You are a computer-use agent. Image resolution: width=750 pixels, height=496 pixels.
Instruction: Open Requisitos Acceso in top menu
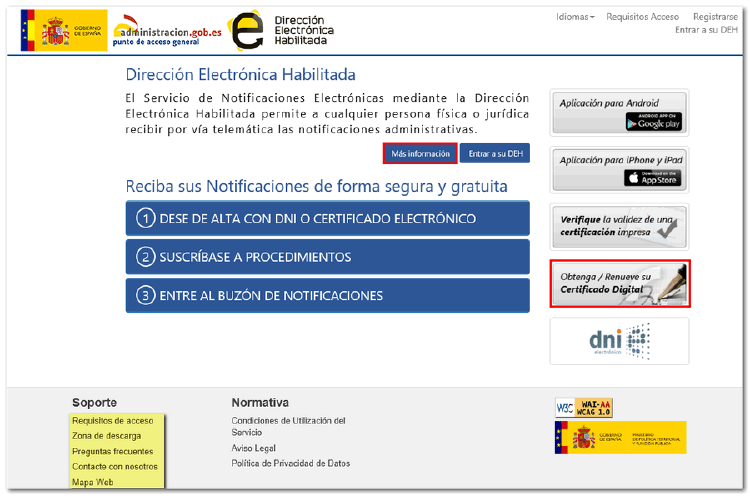click(642, 17)
